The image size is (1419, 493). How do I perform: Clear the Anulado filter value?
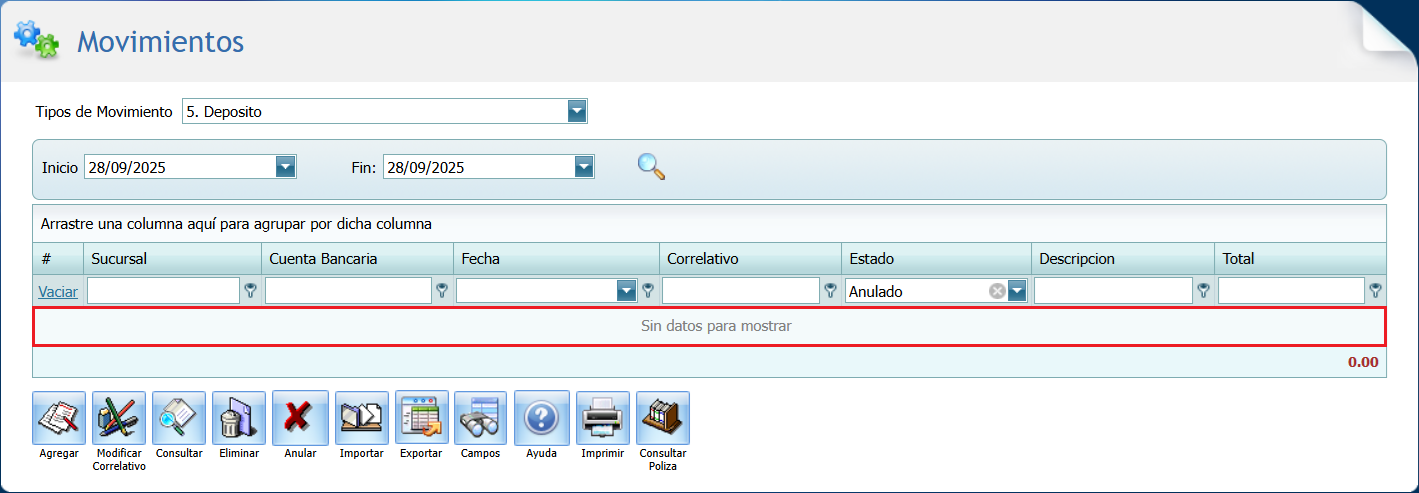point(997,291)
